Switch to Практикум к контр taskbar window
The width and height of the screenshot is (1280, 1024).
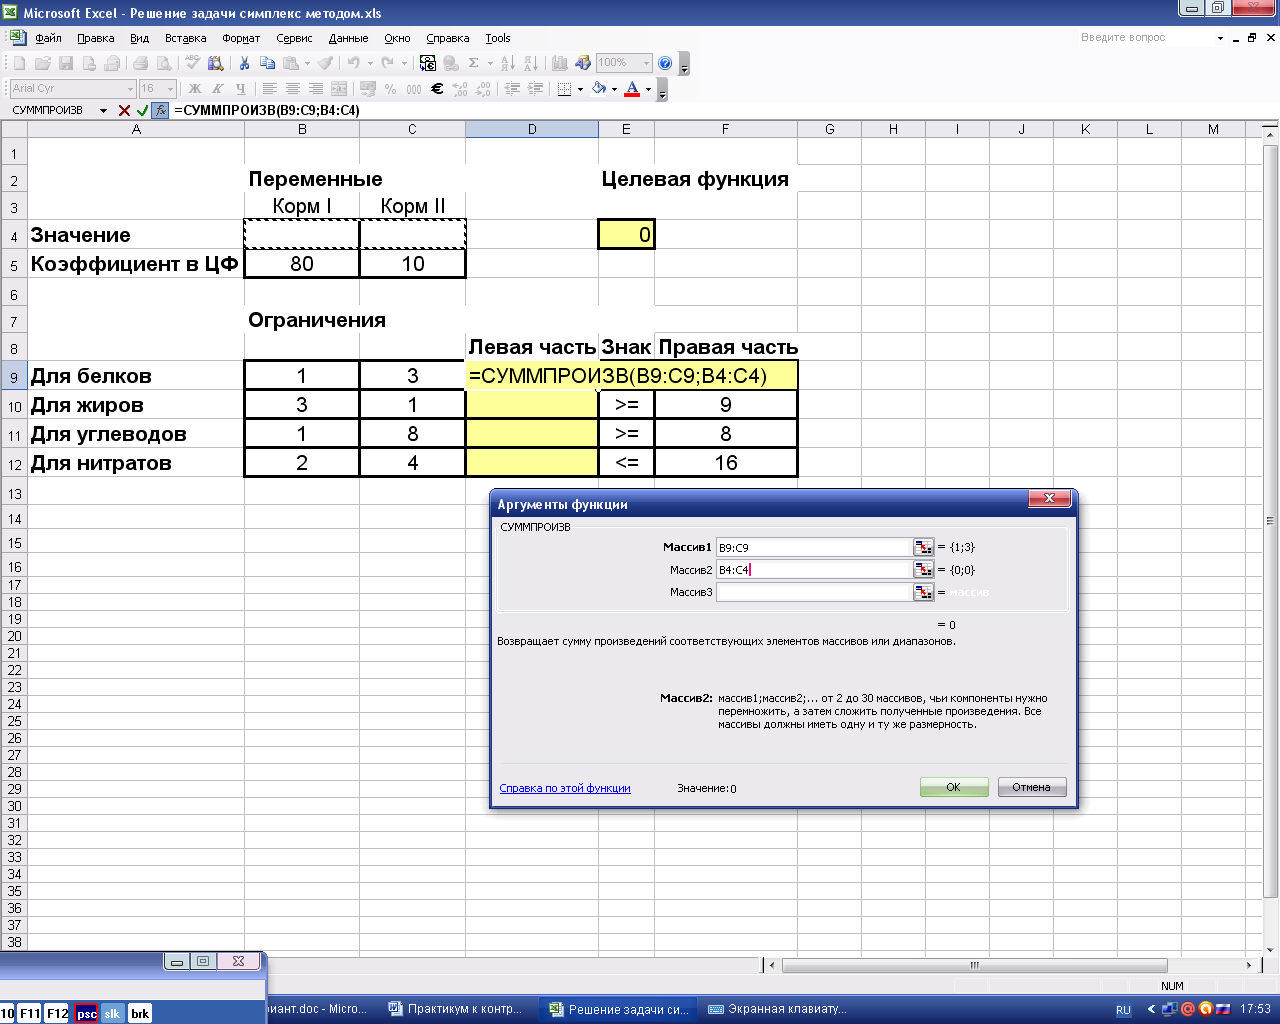[x=456, y=1009]
